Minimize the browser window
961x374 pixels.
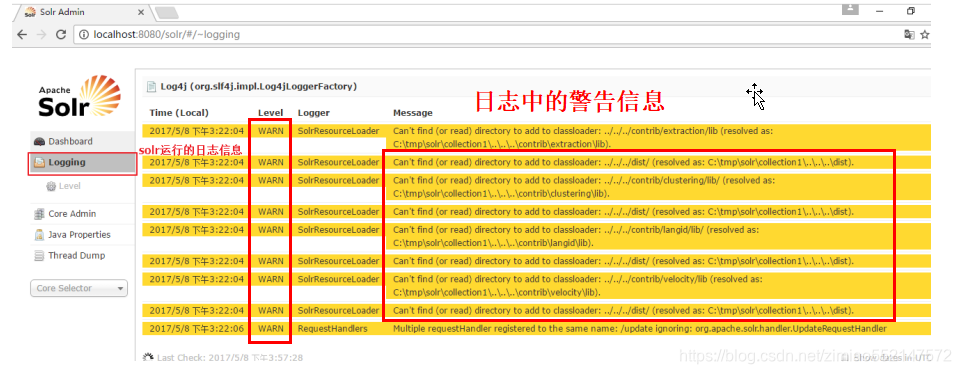click(879, 10)
